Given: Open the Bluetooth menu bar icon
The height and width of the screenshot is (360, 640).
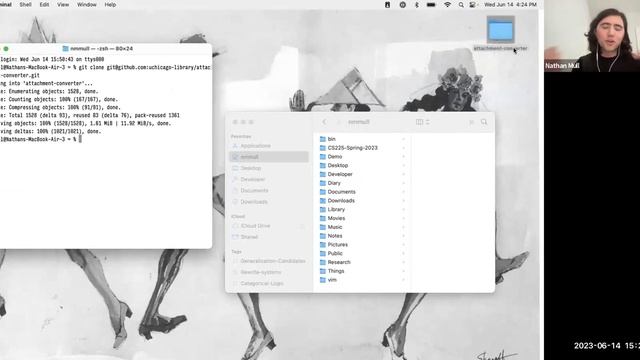Looking at the screenshot, I should tap(416, 5).
